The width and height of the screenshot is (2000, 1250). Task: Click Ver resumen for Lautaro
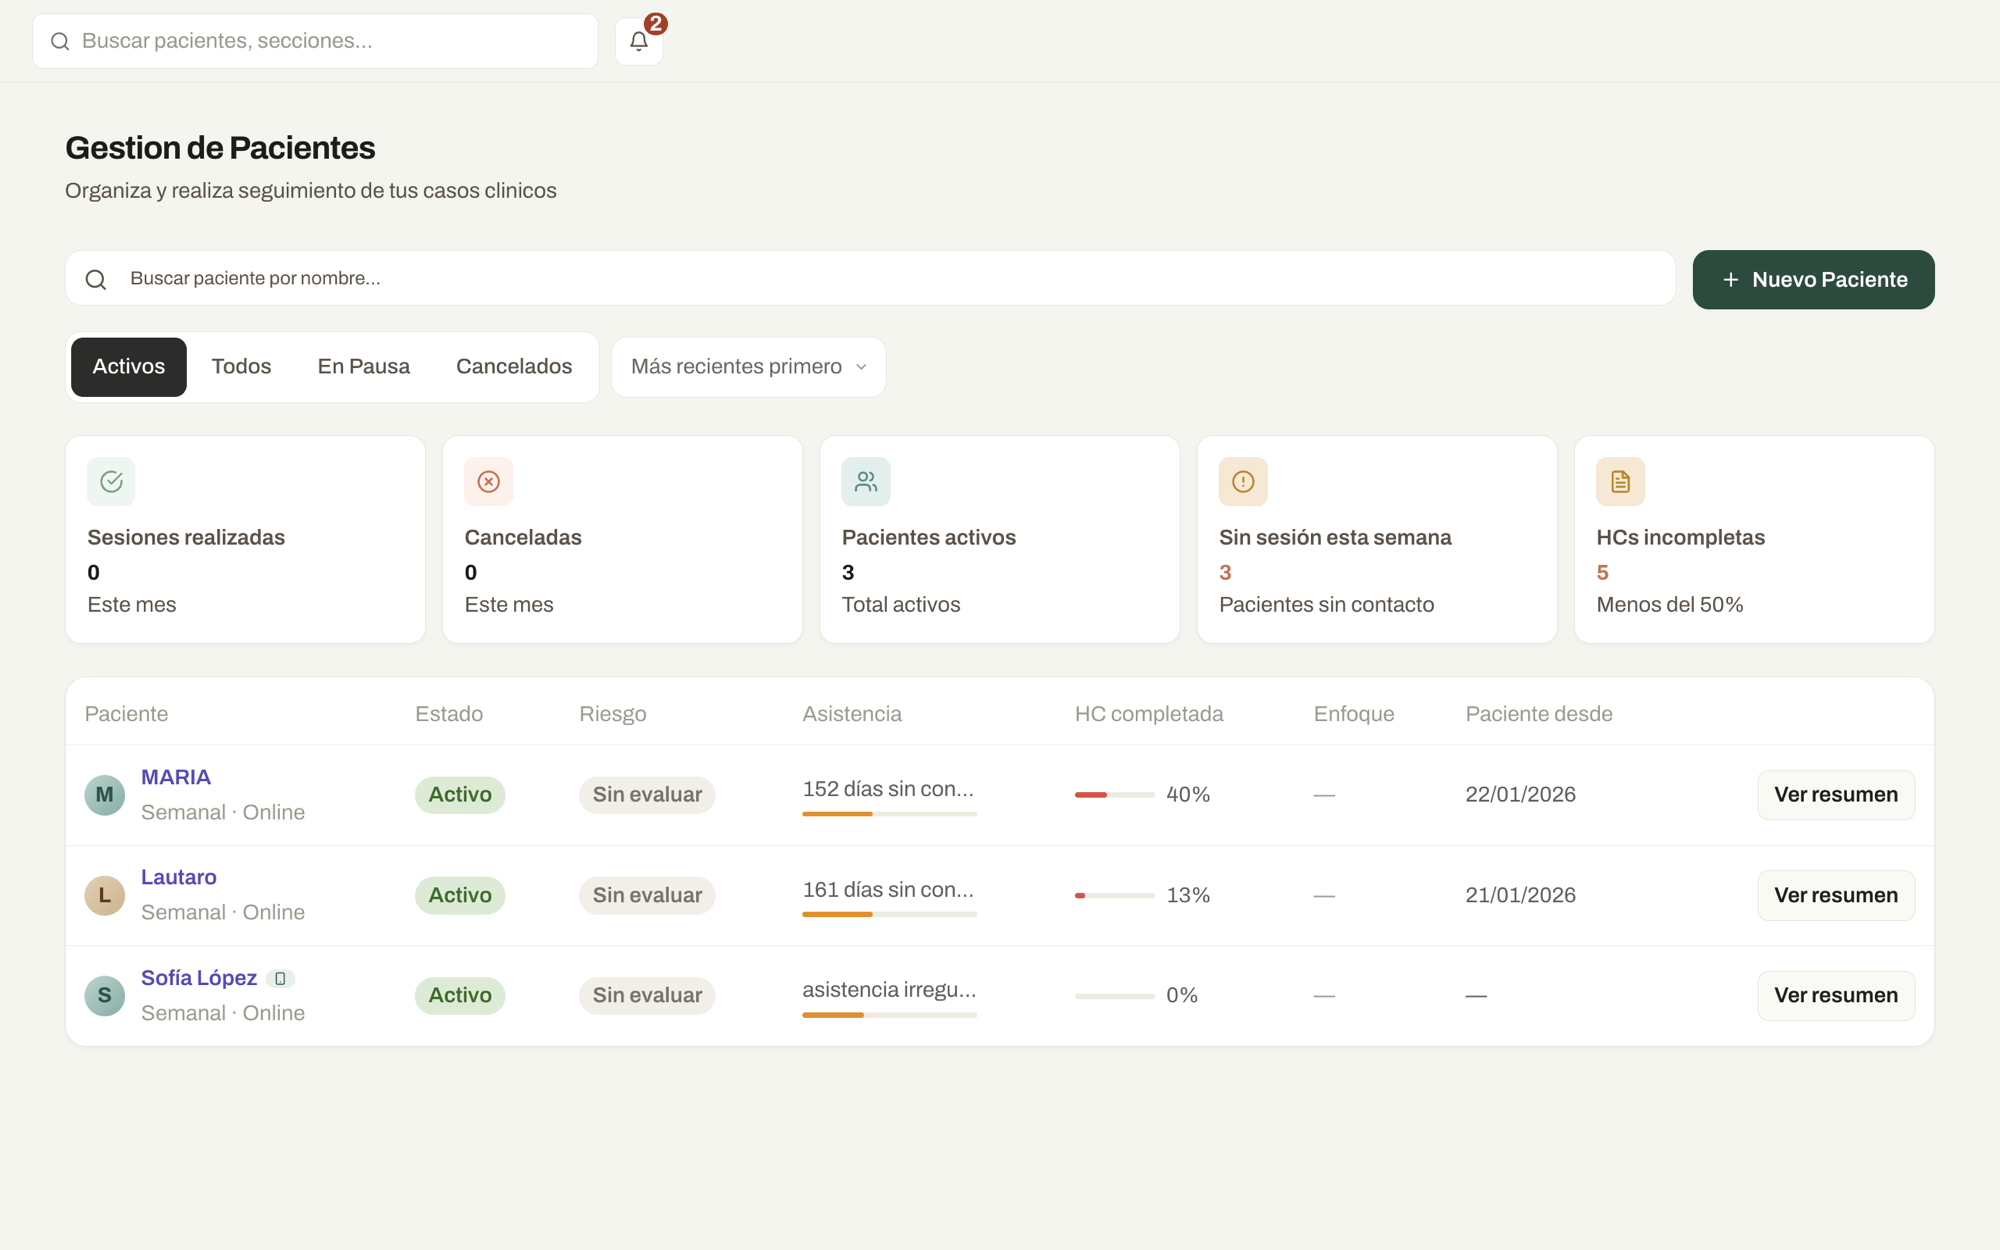pyautogui.click(x=1836, y=895)
